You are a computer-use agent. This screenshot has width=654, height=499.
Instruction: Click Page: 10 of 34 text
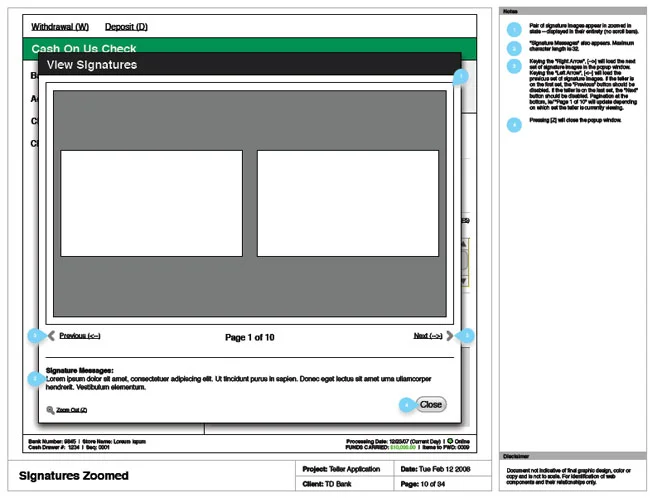coord(423,484)
